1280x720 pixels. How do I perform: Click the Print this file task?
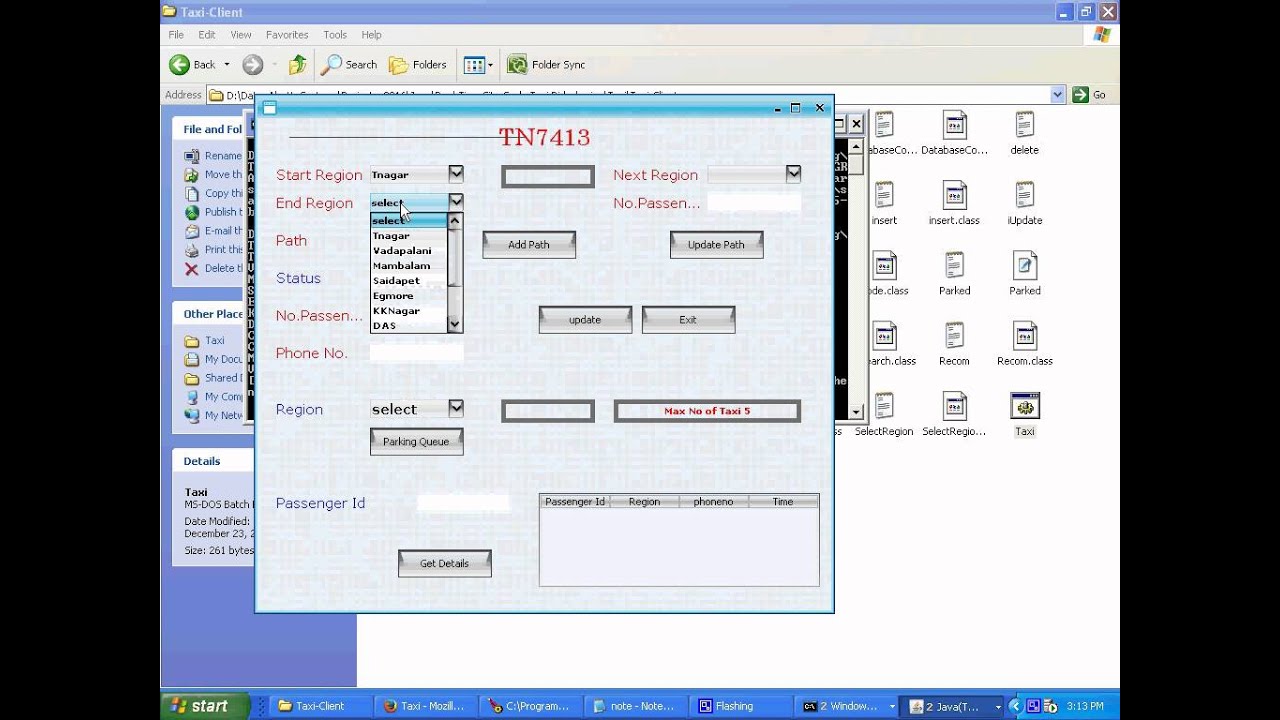213,250
